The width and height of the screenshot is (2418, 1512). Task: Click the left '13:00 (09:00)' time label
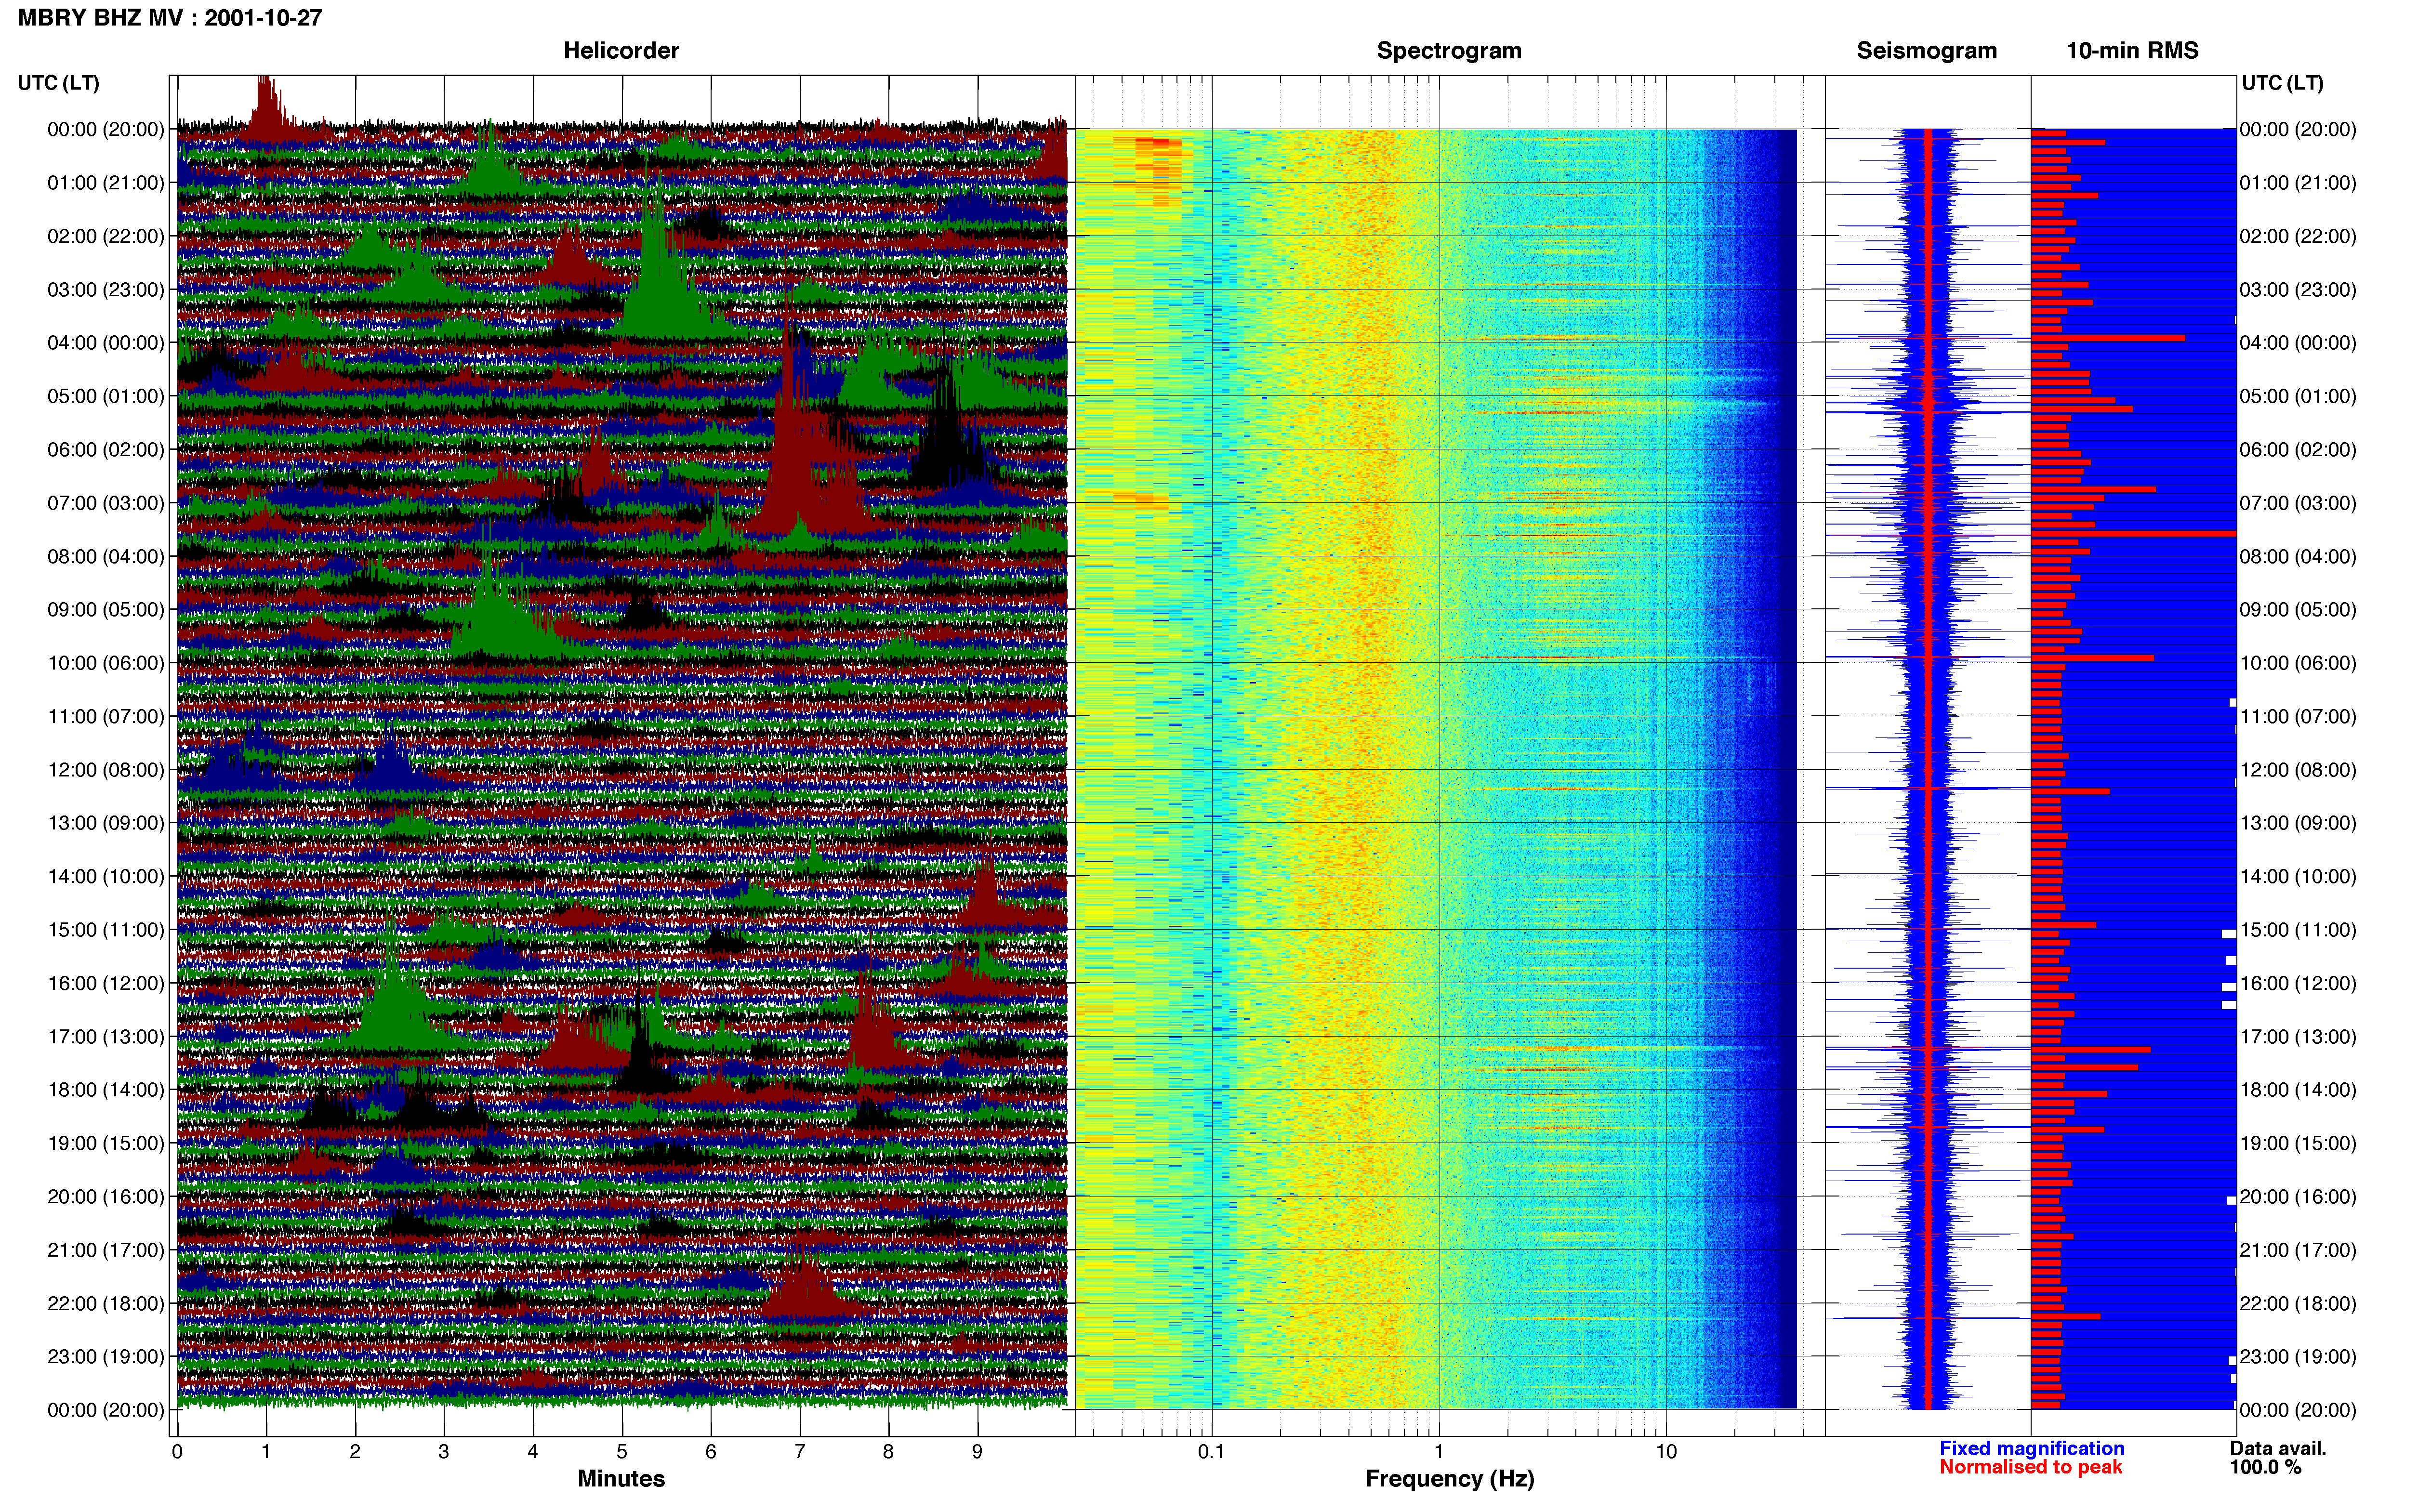[x=106, y=823]
